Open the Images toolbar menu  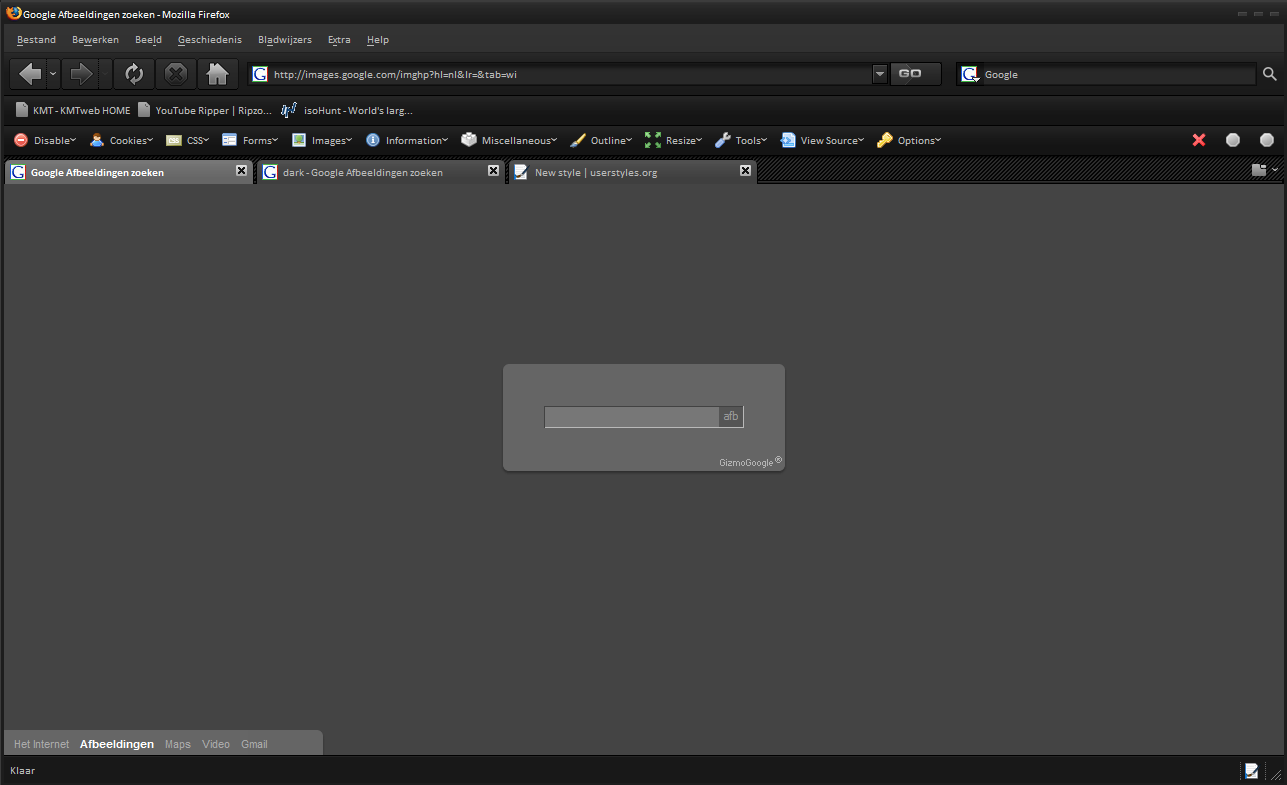(x=322, y=141)
